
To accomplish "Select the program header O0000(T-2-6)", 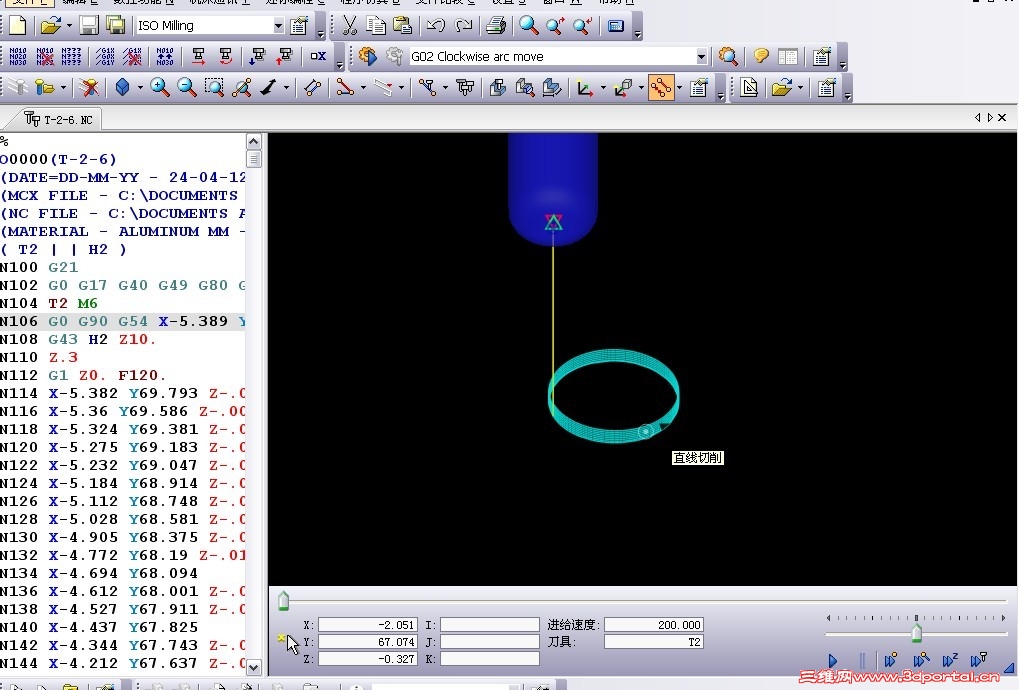I will pos(58,159).
